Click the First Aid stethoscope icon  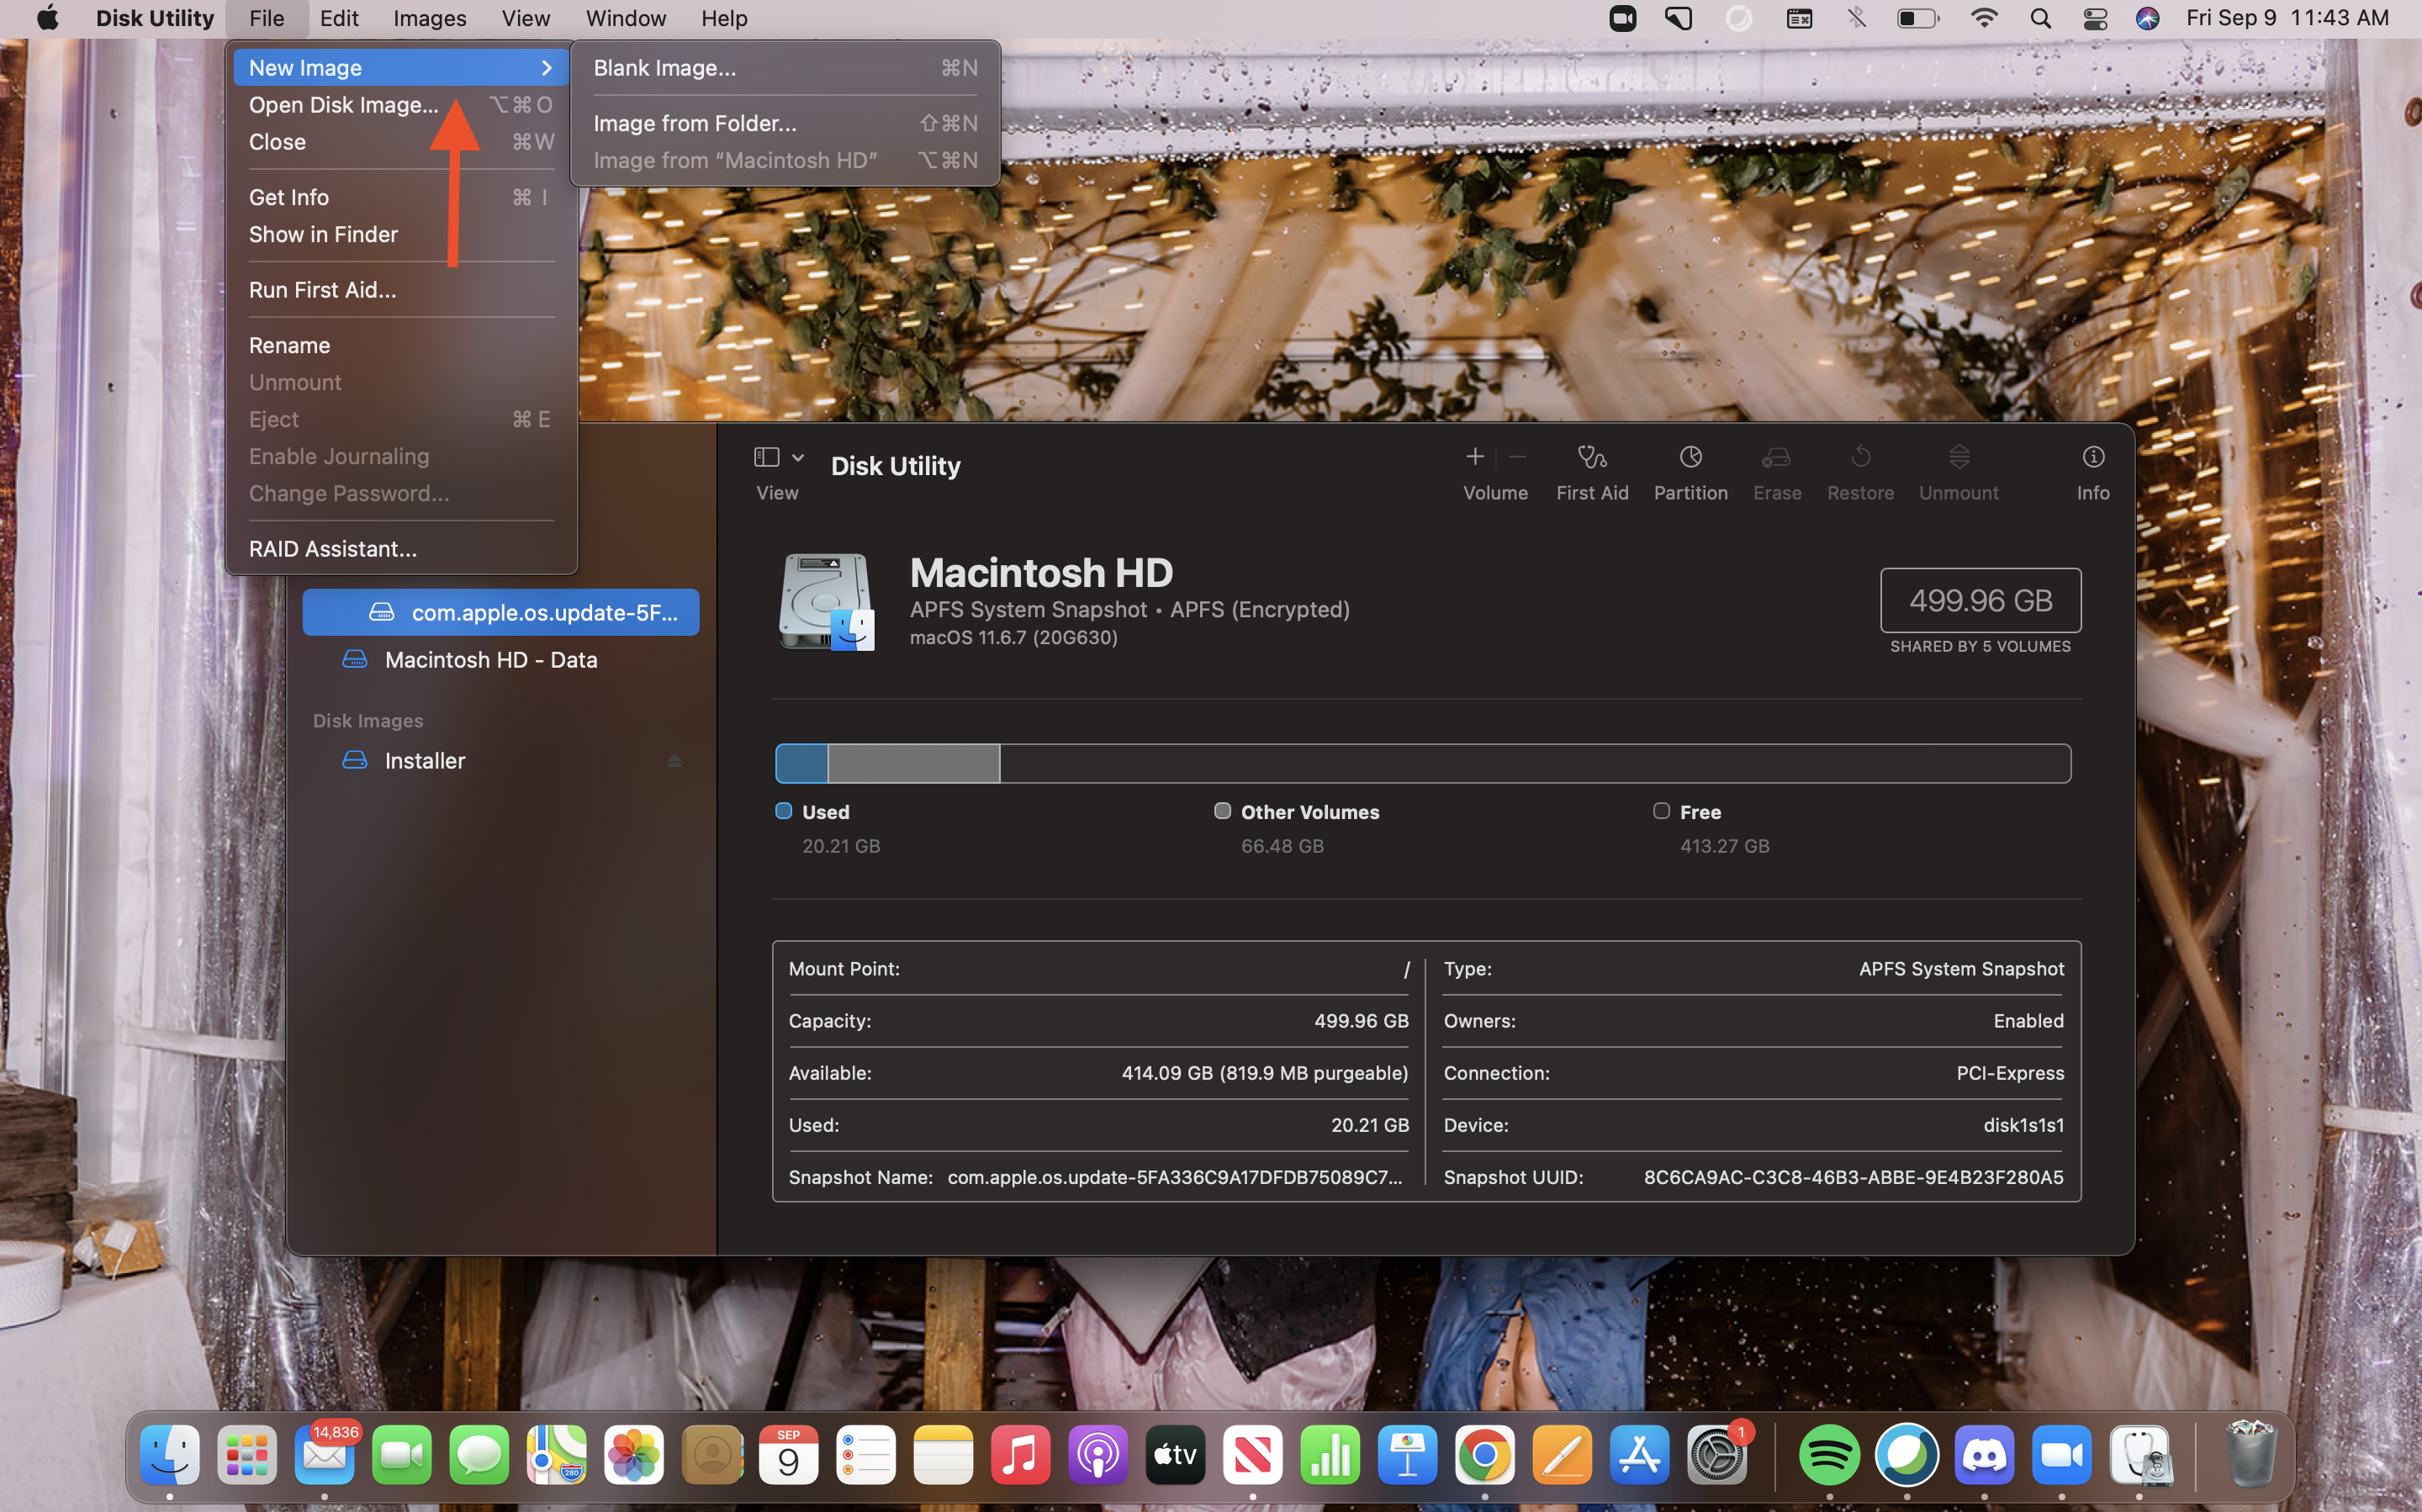1591,457
